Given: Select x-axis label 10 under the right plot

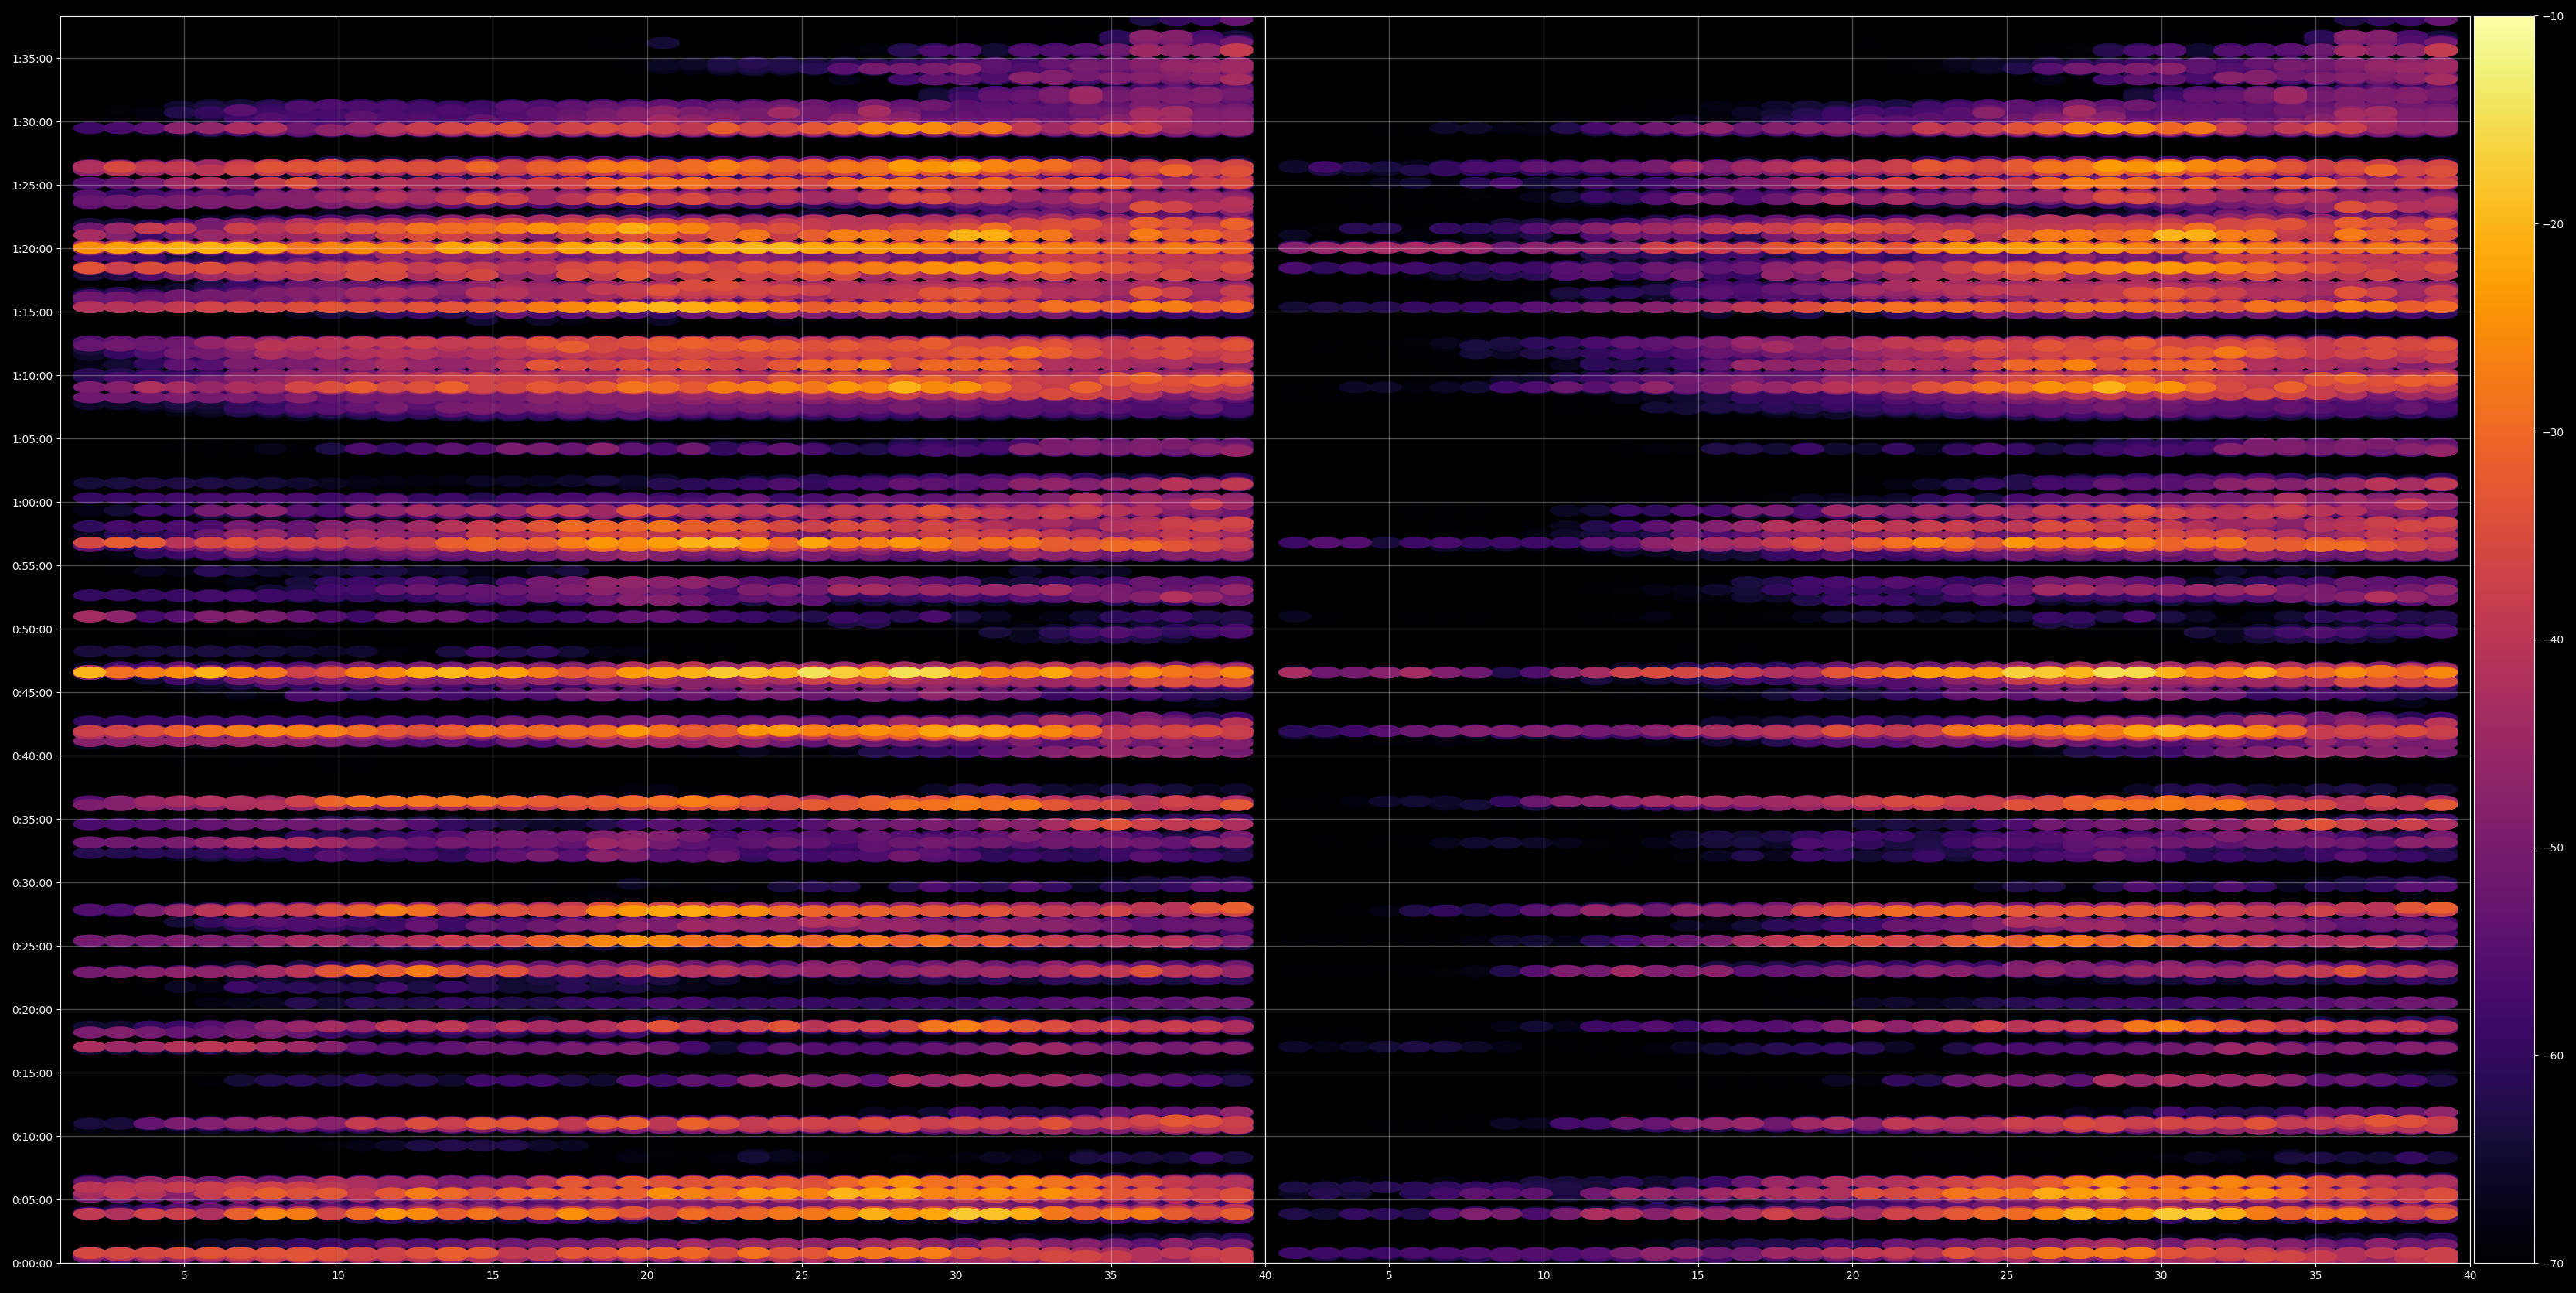Looking at the screenshot, I should 1543,1276.
